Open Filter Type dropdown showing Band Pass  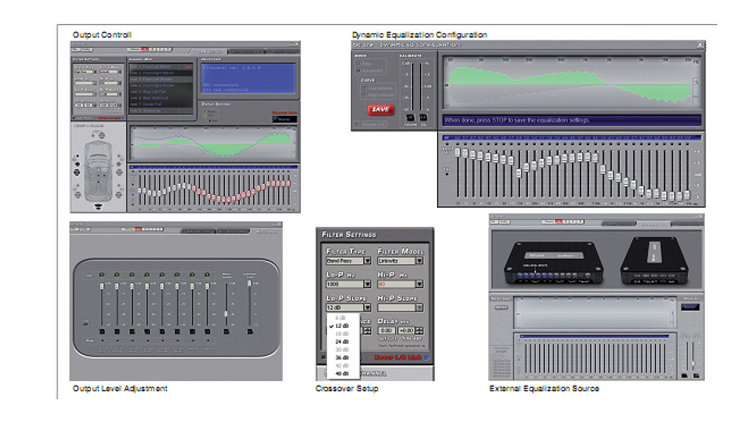pyautogui.click(x=348, y=261)
